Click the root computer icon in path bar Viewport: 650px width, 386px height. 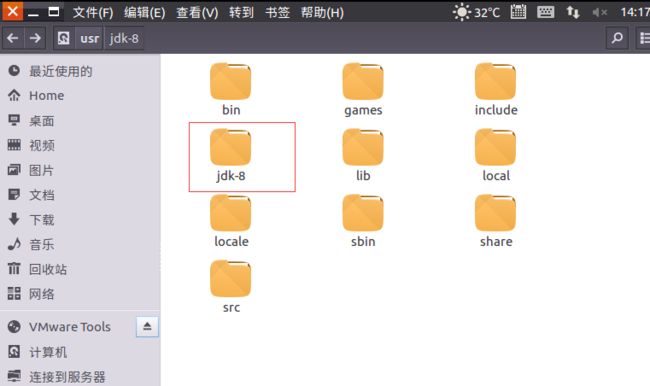click(63, 38)
